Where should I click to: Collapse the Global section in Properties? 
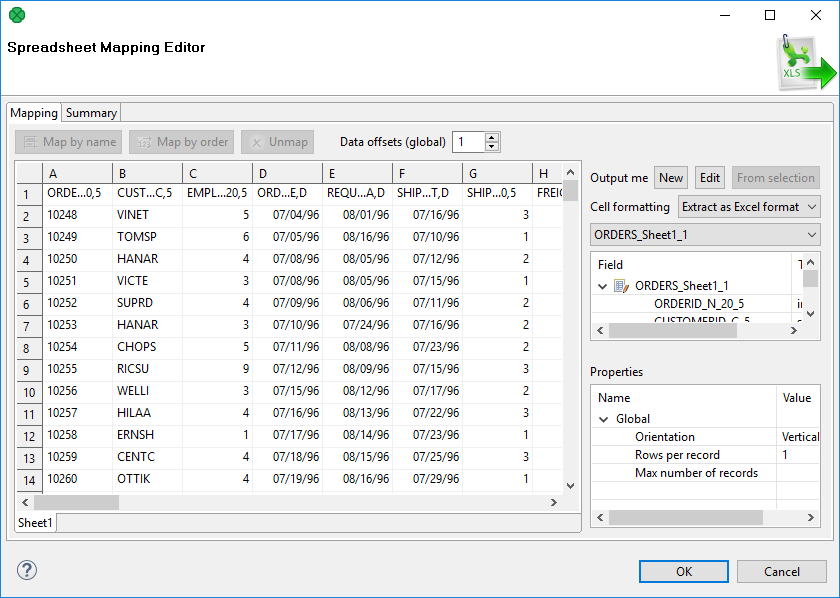click(x=605, y=418)
